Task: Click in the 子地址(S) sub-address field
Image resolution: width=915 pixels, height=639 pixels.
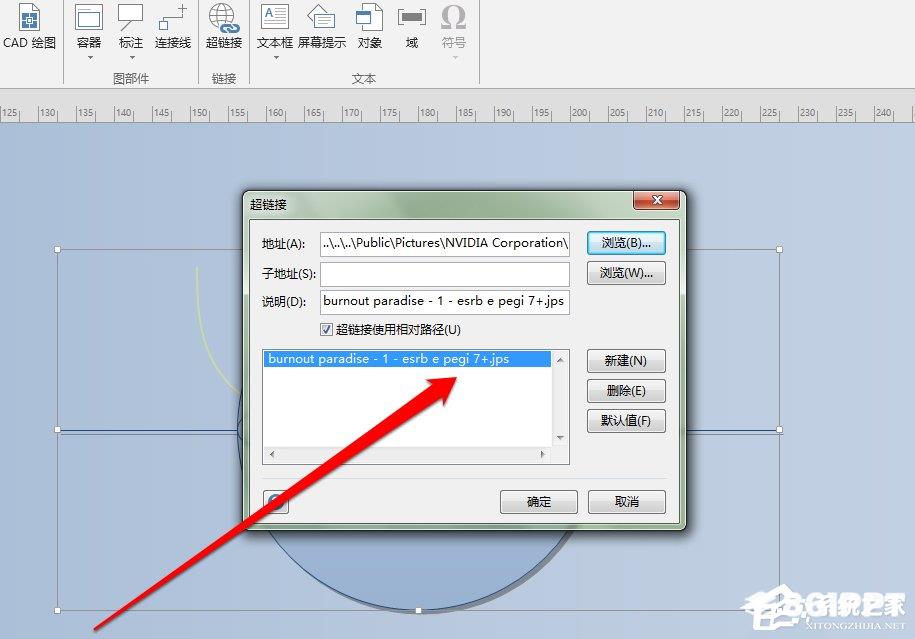Action: click(x=445, y=274)
